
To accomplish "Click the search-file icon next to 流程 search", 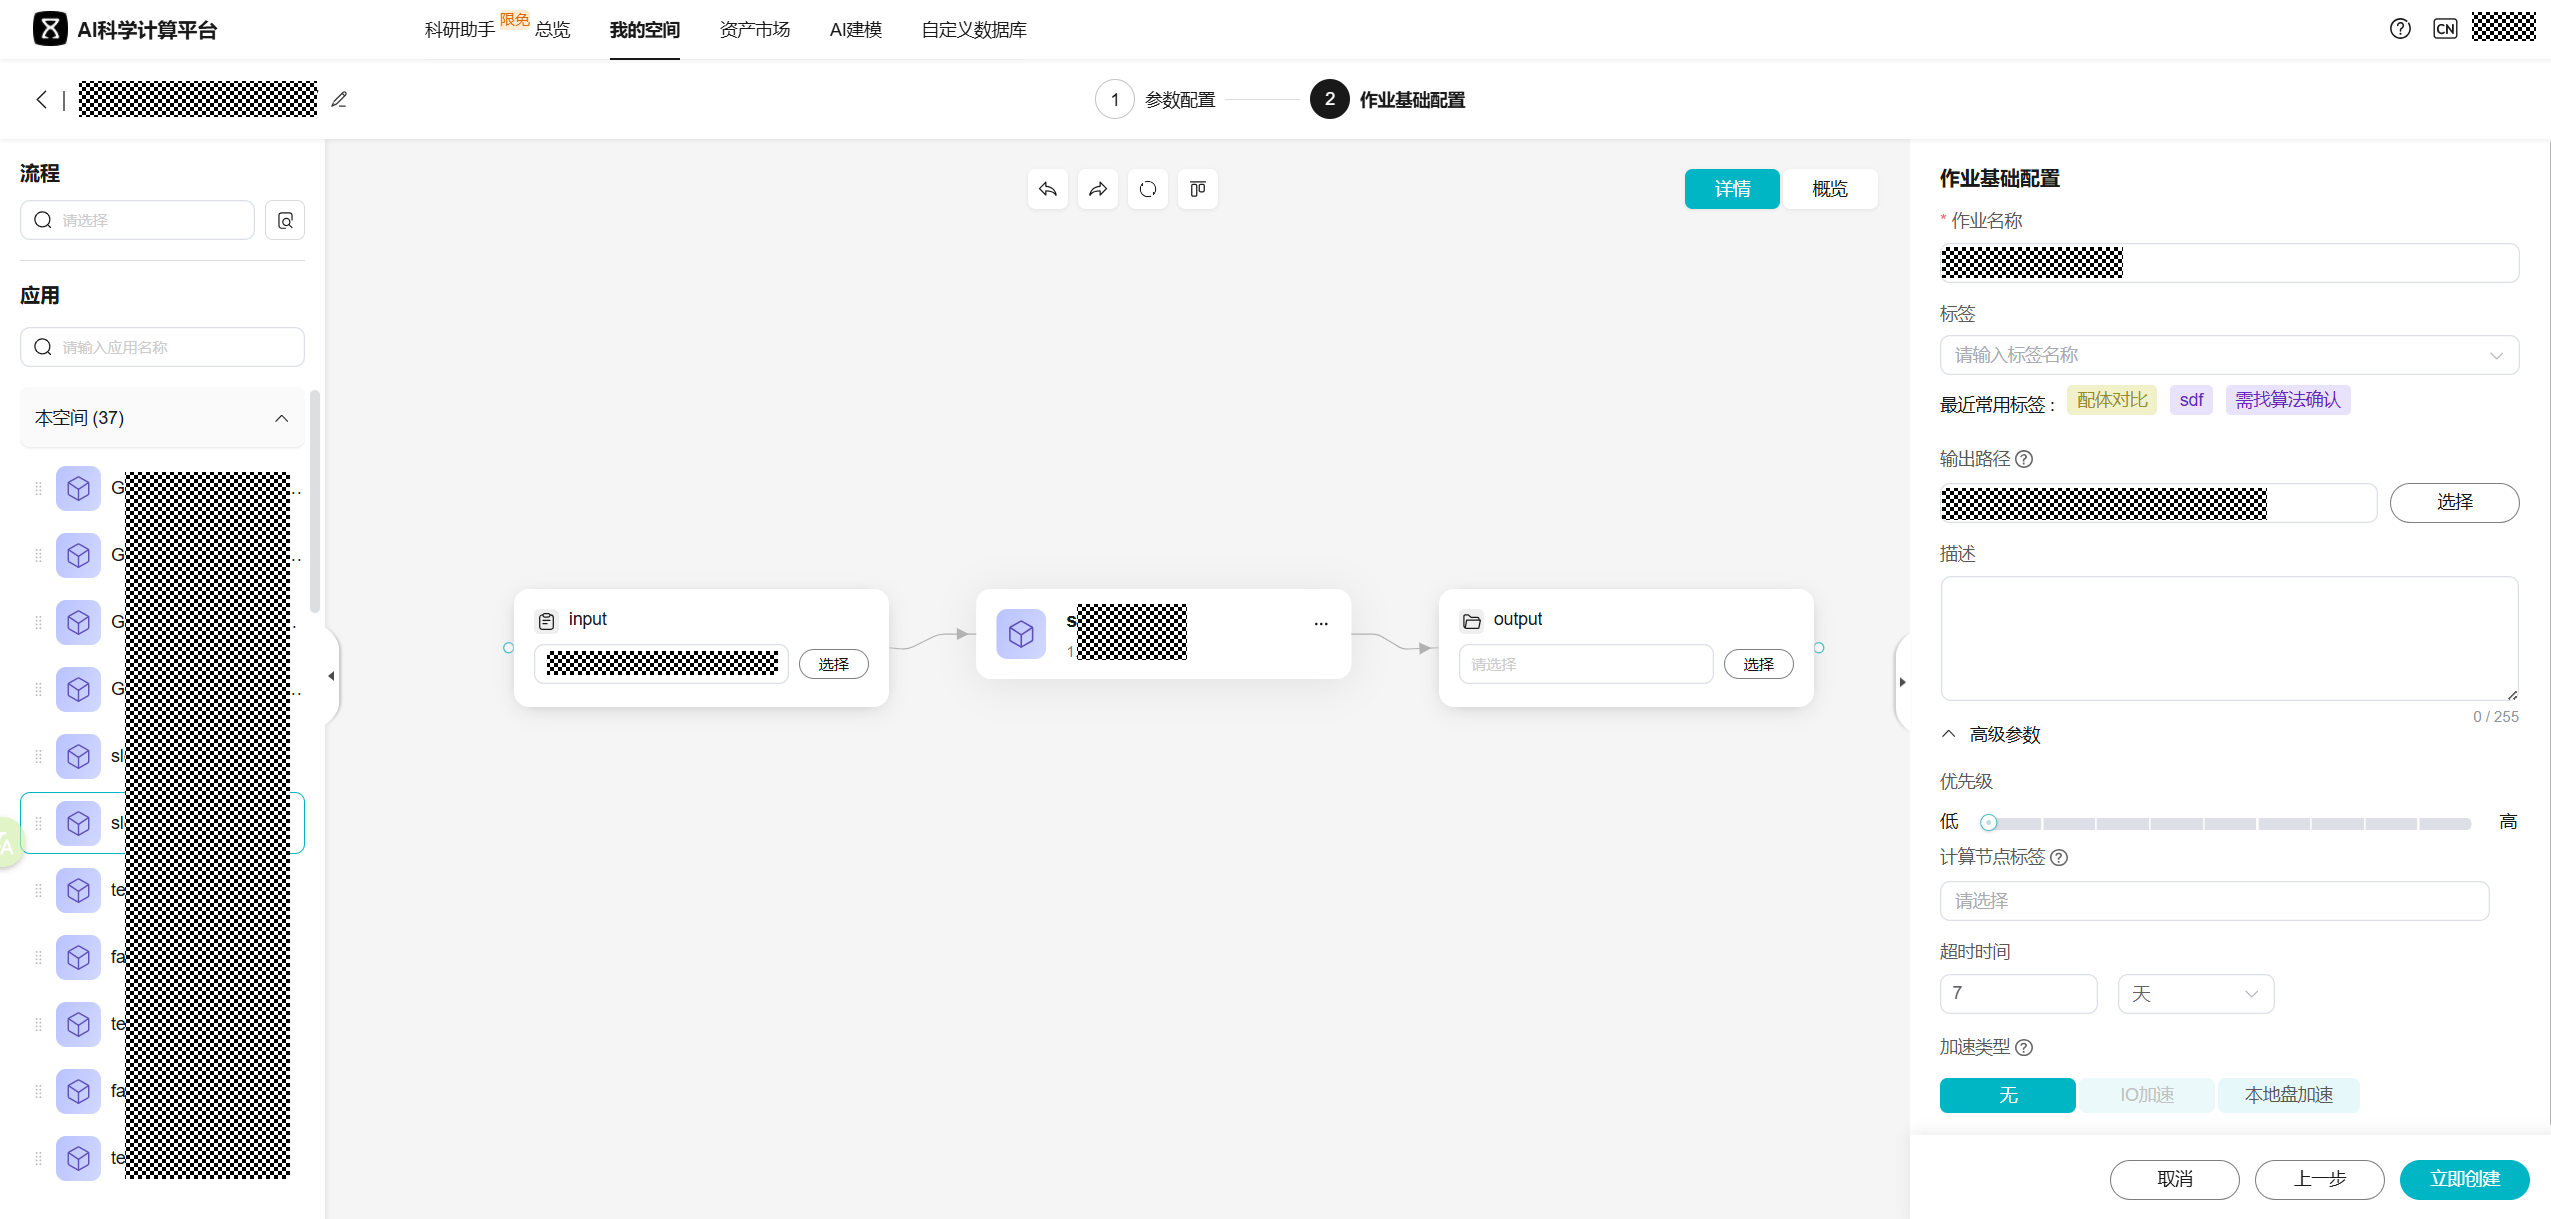I will click(285, 220).
